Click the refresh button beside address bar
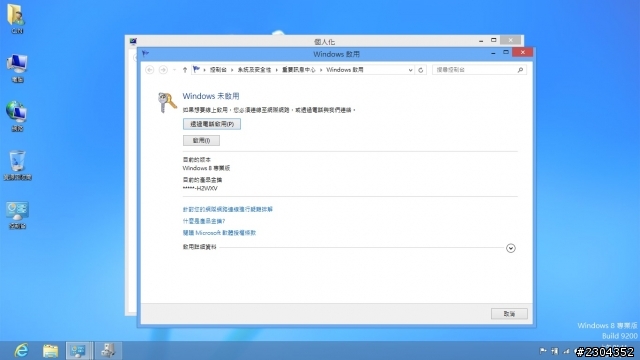 [420, 70]
